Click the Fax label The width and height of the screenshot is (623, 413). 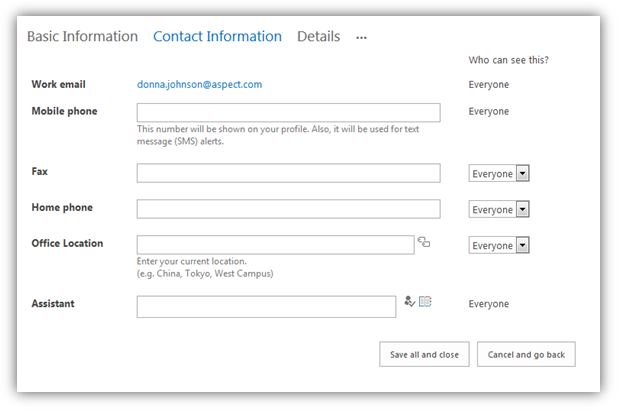[x=39, y=171]
